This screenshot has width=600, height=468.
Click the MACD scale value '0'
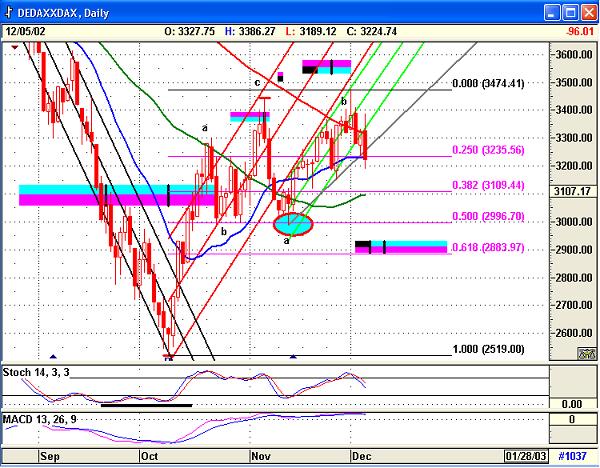point(572,419)
